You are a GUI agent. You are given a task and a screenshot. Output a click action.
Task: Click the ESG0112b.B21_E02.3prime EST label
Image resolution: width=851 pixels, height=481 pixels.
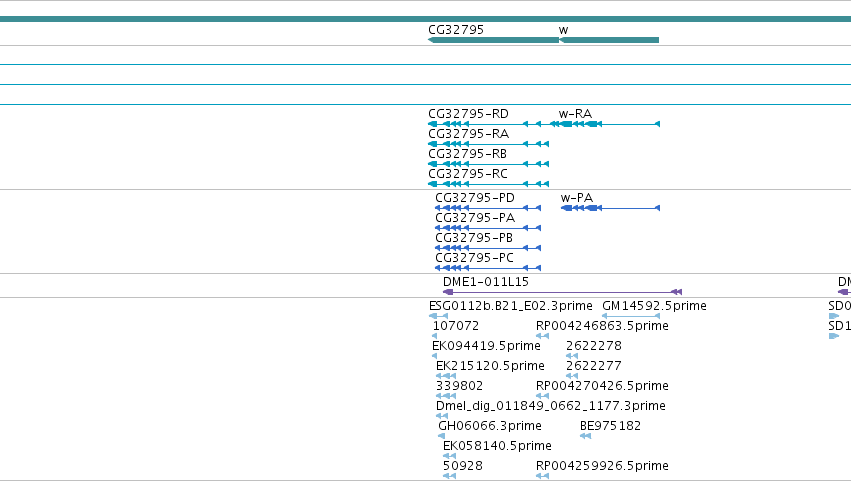coord(511,306)
